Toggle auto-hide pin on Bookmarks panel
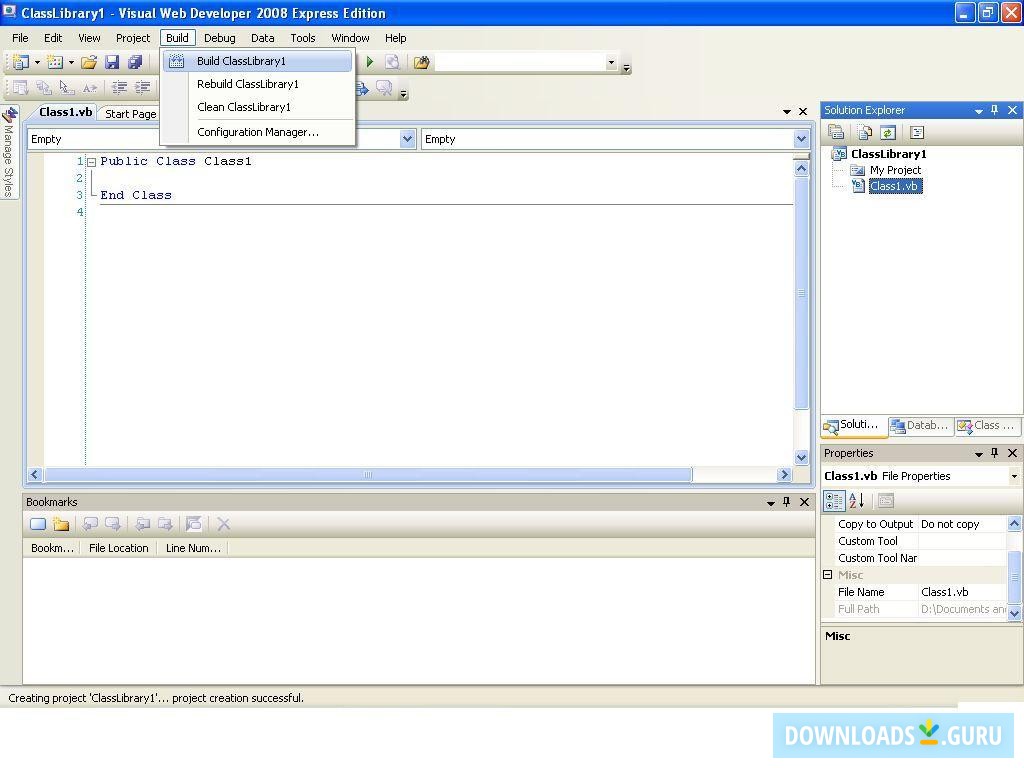 pos(786,502)
